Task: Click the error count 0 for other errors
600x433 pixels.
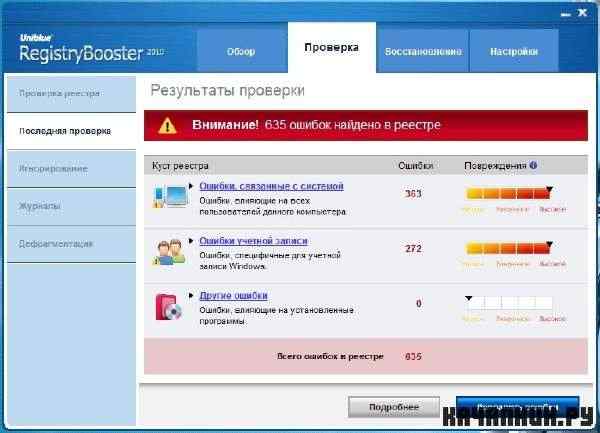Action: (x=419, y=303)
